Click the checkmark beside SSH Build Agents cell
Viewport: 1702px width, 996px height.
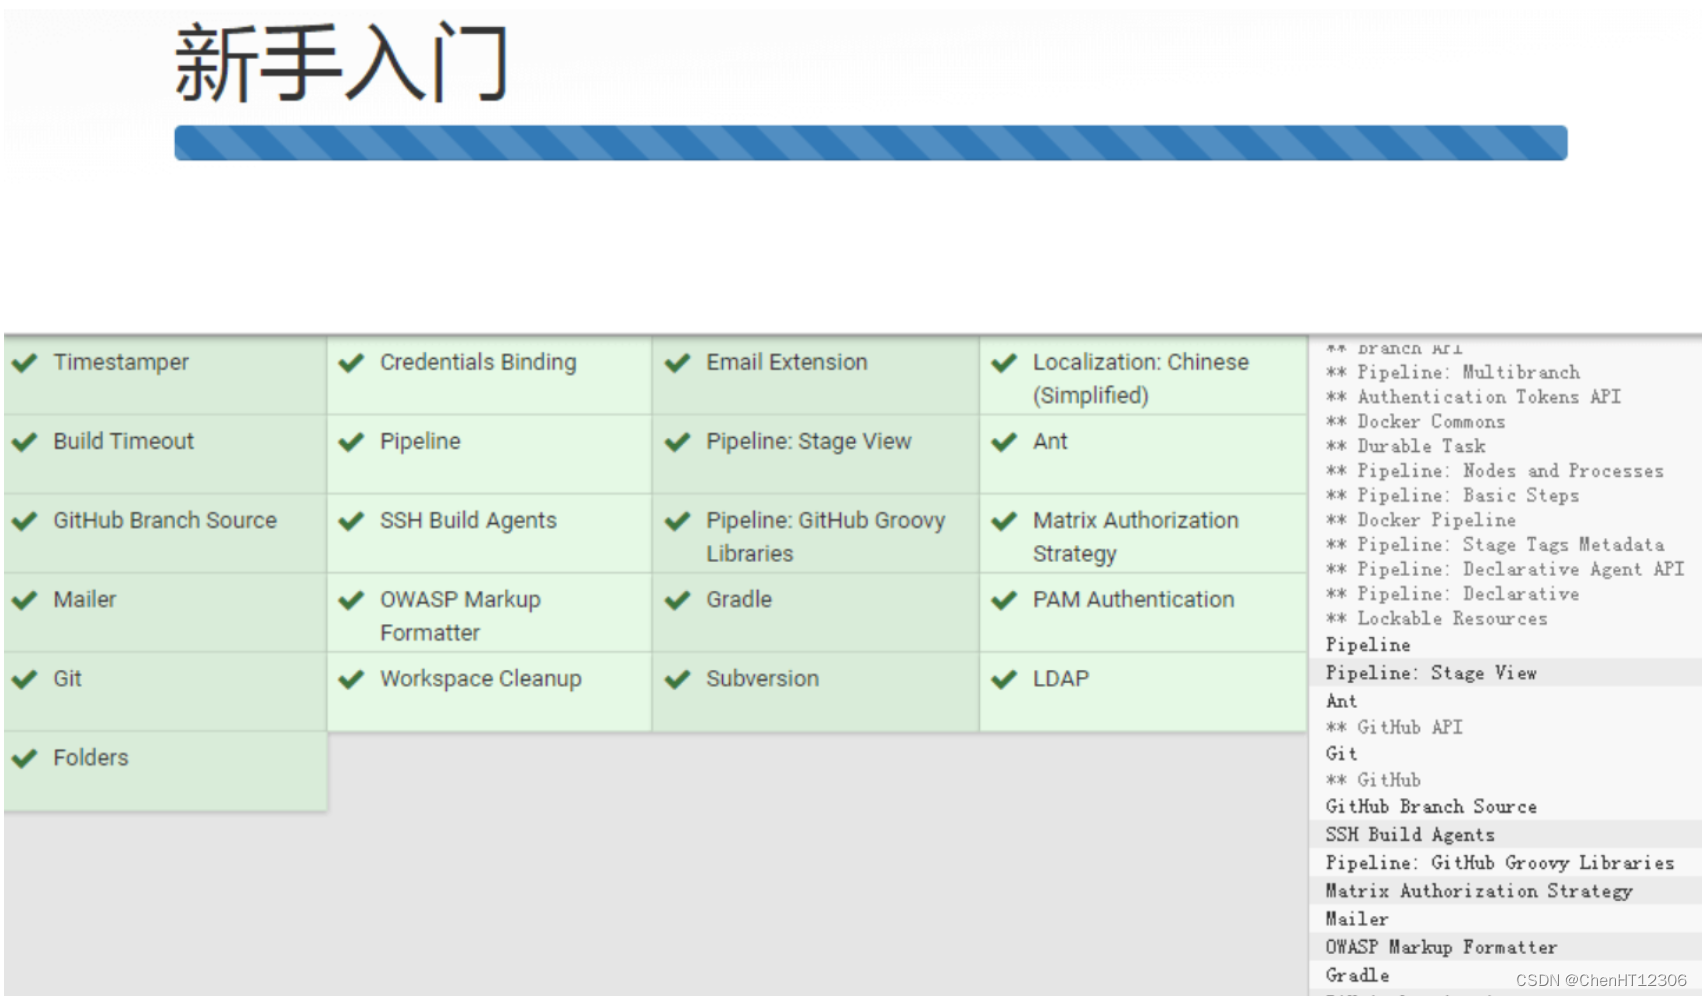tap(351, 521)
